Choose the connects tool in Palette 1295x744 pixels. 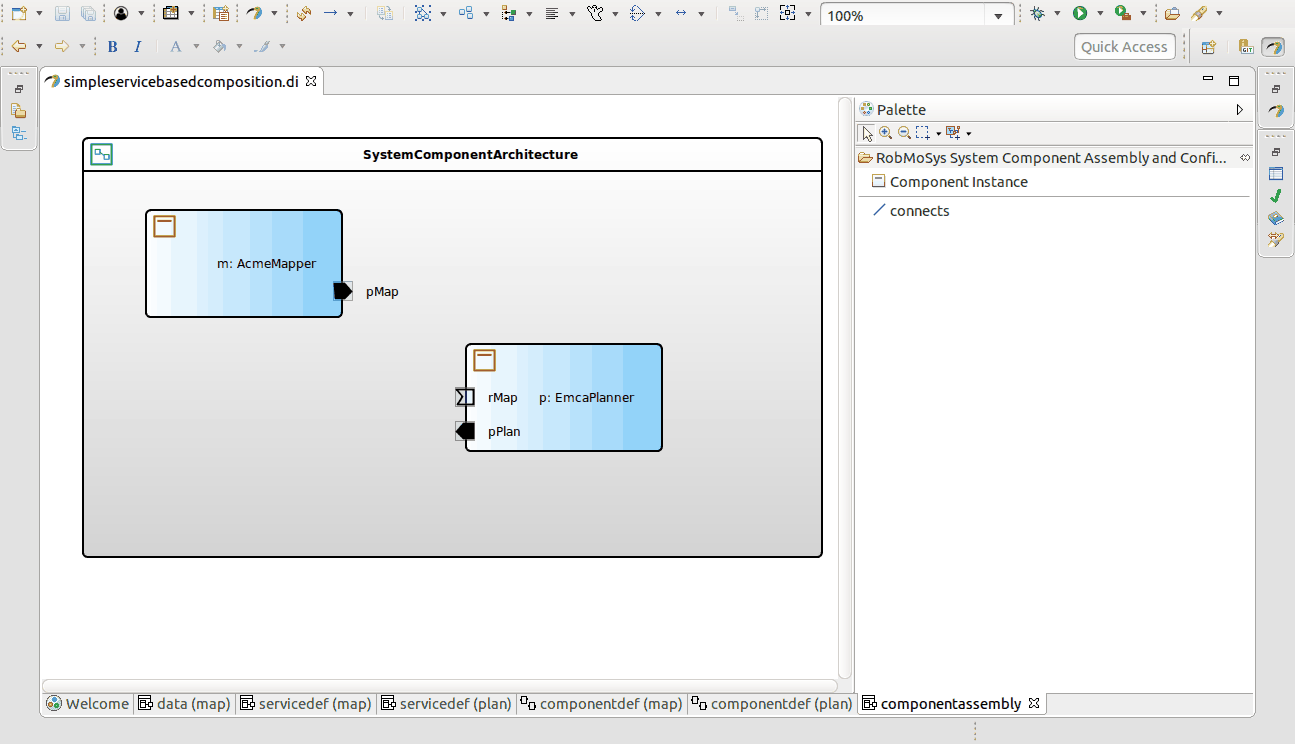coord(919,211)
